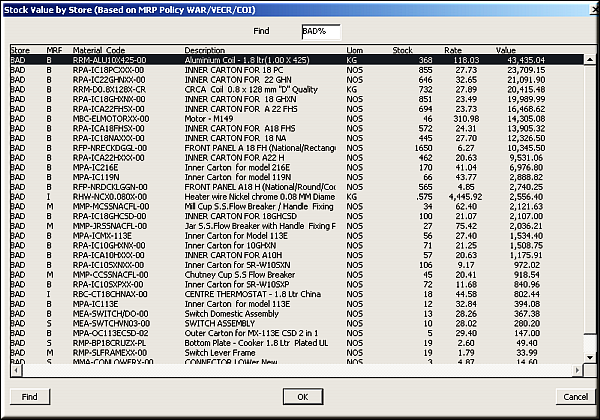Viewport: 600px width, 420px height.
Task: Click the Cancel button
Action: point(574,397)
